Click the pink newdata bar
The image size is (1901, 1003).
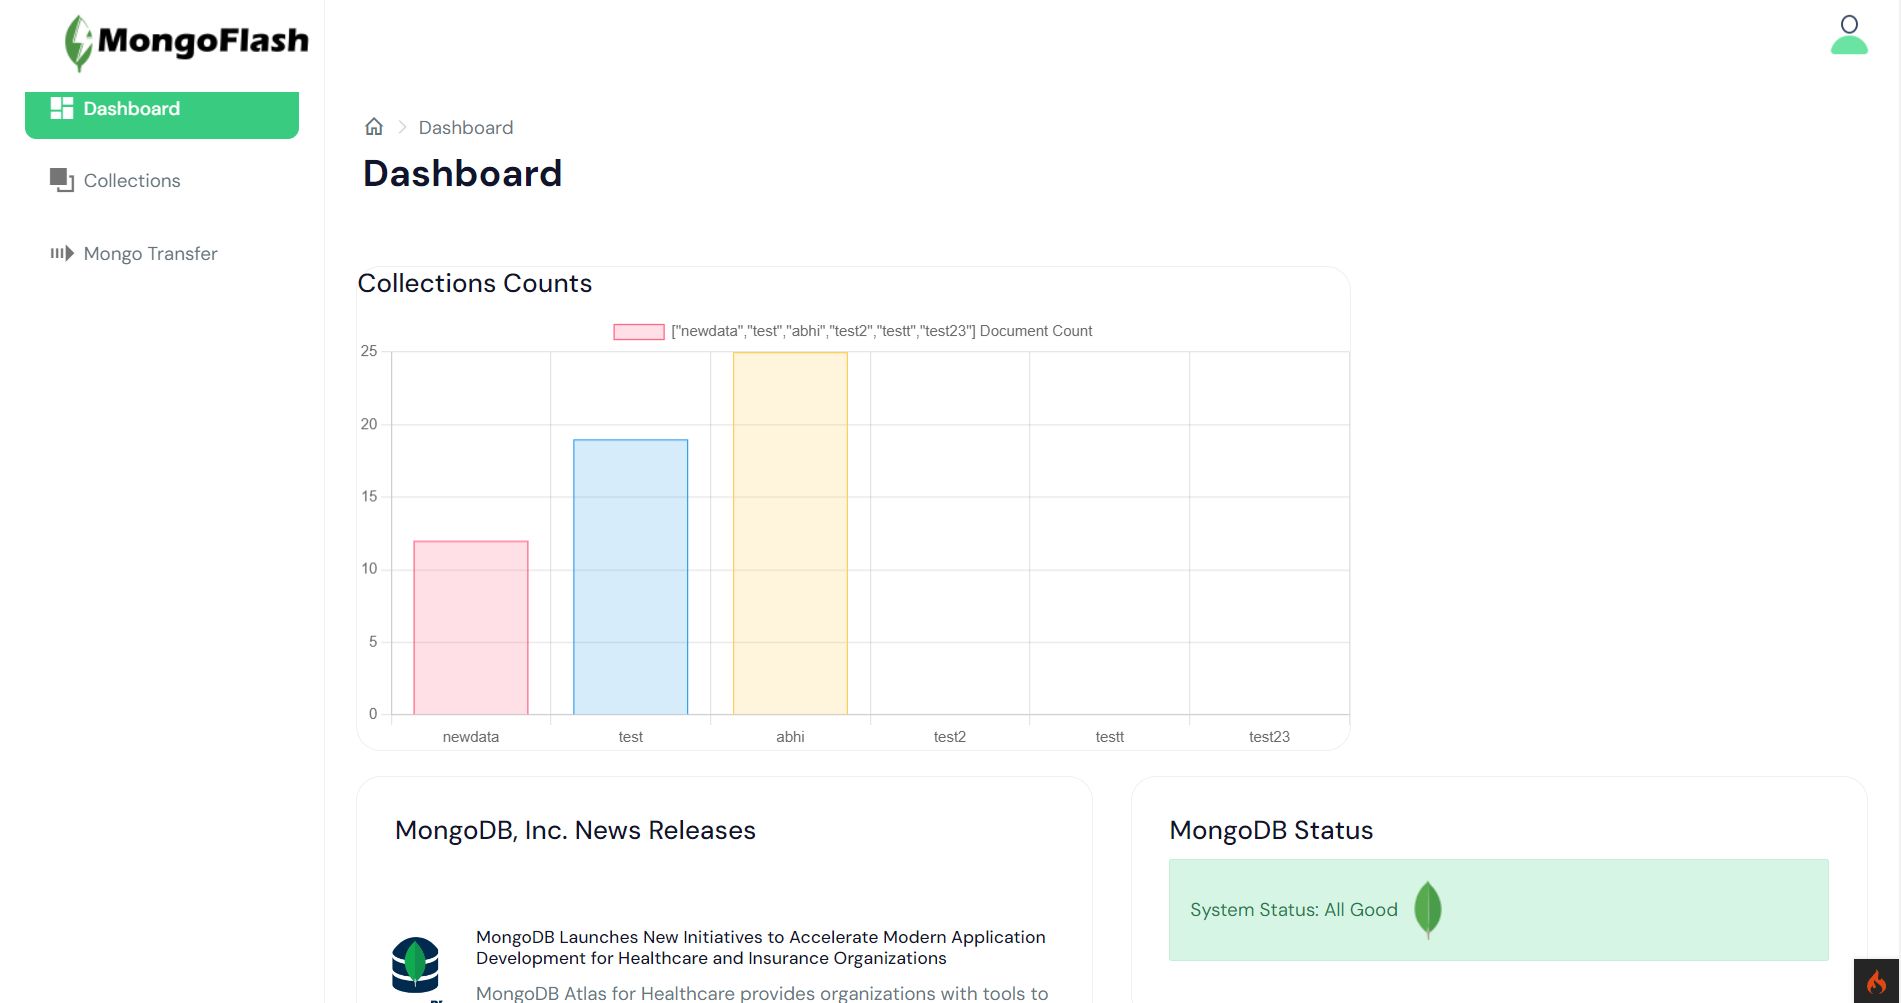click(x=471, y=627)
